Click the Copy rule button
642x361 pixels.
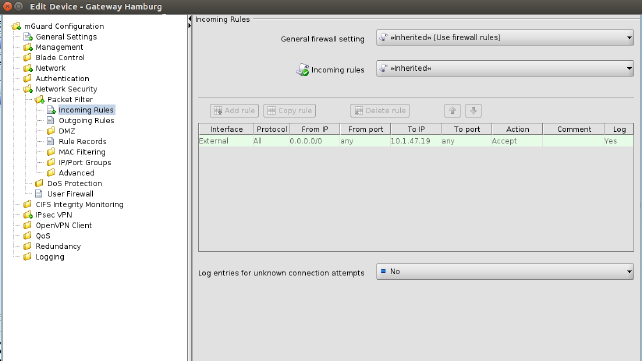click(289, 111)
